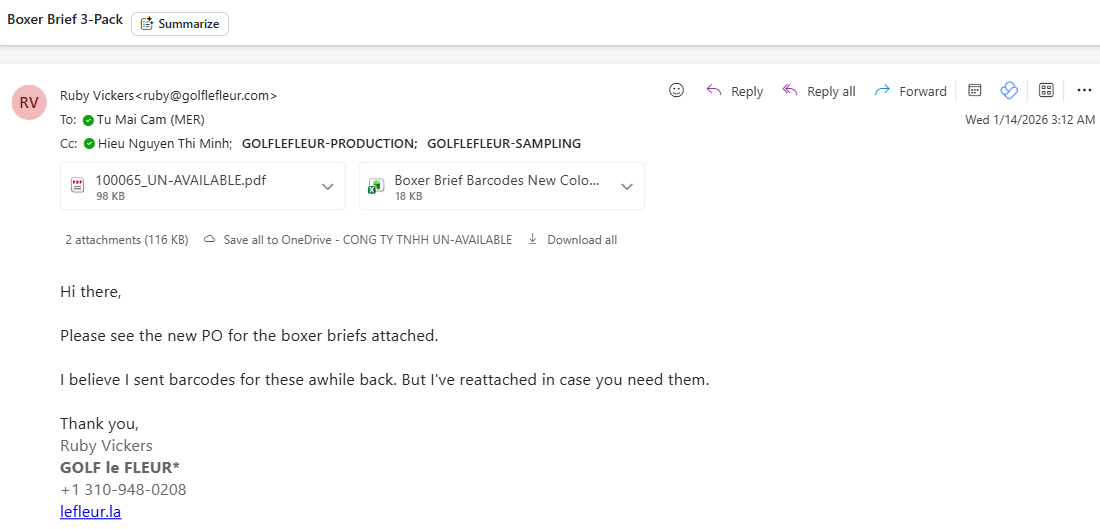Click the Summarize button
The height and width of the screenshot is (529, 1100).
(x=180, y=24)
